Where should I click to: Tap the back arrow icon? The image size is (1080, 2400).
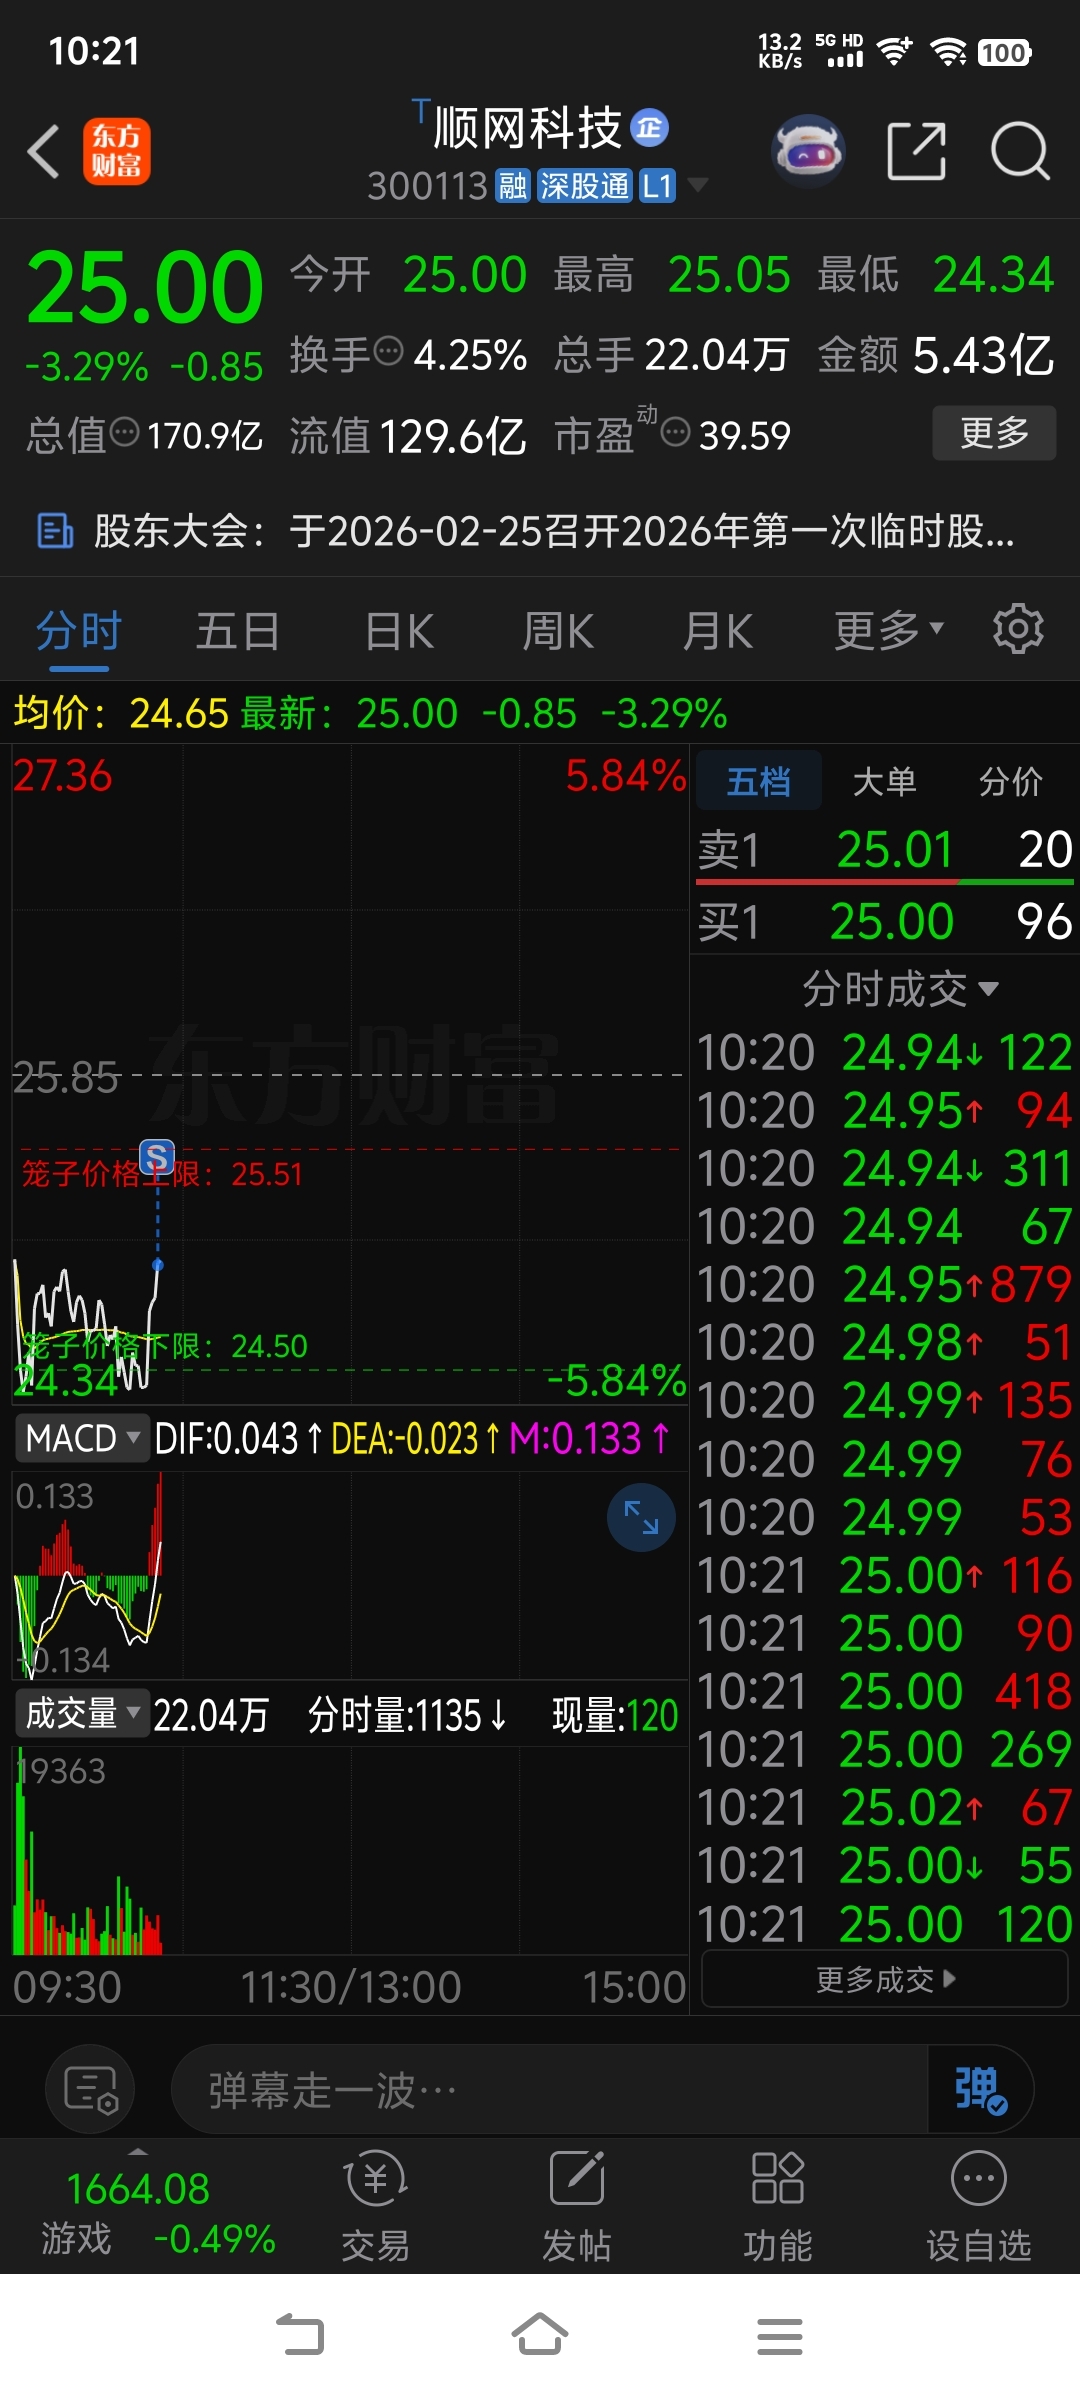44,152
